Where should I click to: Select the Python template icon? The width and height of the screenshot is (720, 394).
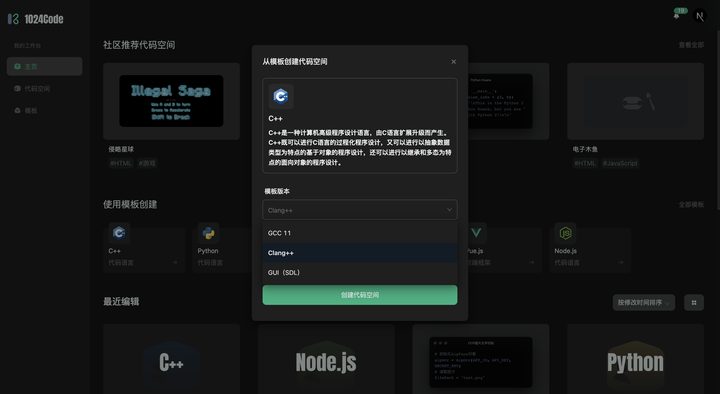pos(208,233)
